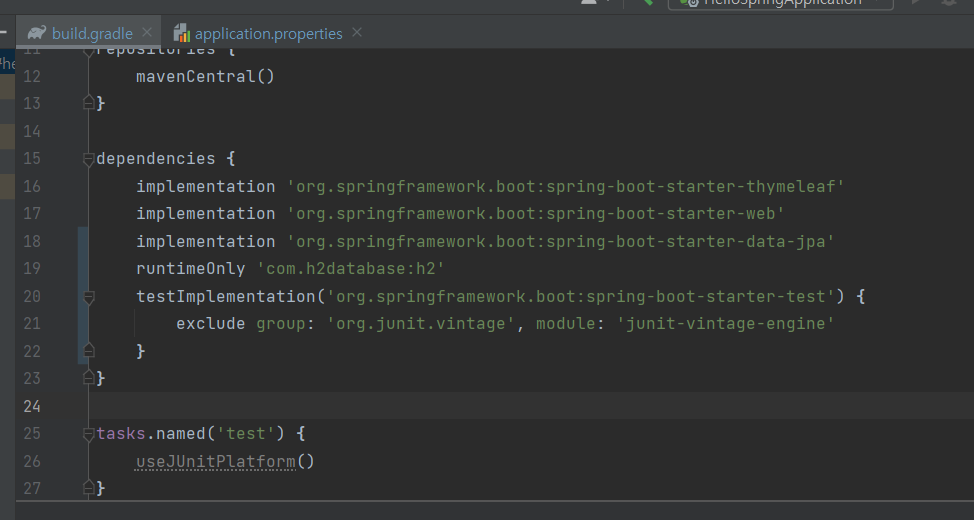The height and width of the screenshot is (520, 974).
Task: Click 'implementation' on the data-jpa line
Action: [206, 241]
